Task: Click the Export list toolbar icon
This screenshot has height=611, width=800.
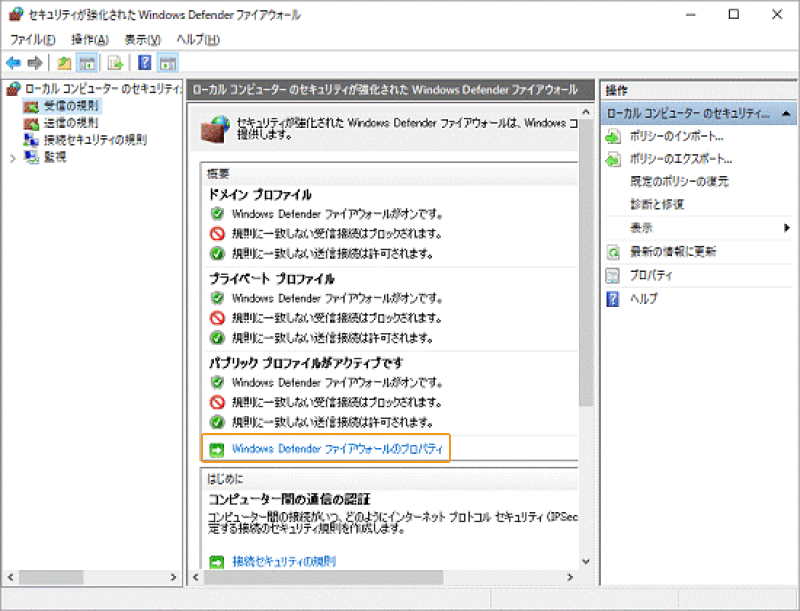Action: (116, 63)
